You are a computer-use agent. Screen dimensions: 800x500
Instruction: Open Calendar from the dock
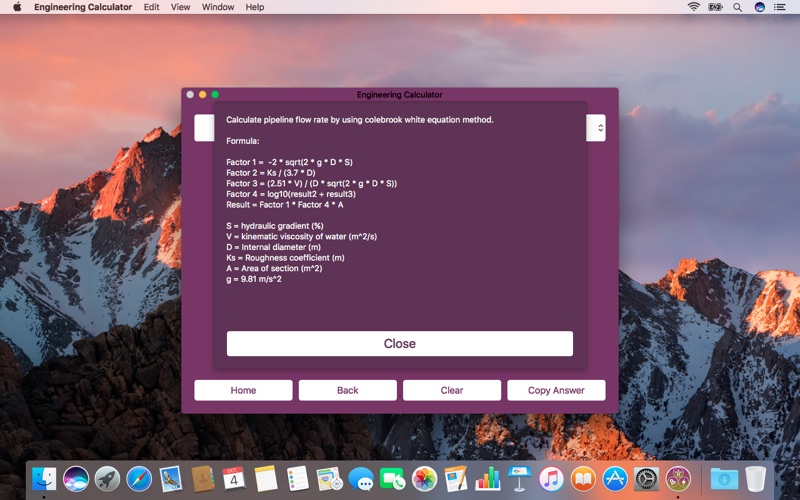coord(234,479)
